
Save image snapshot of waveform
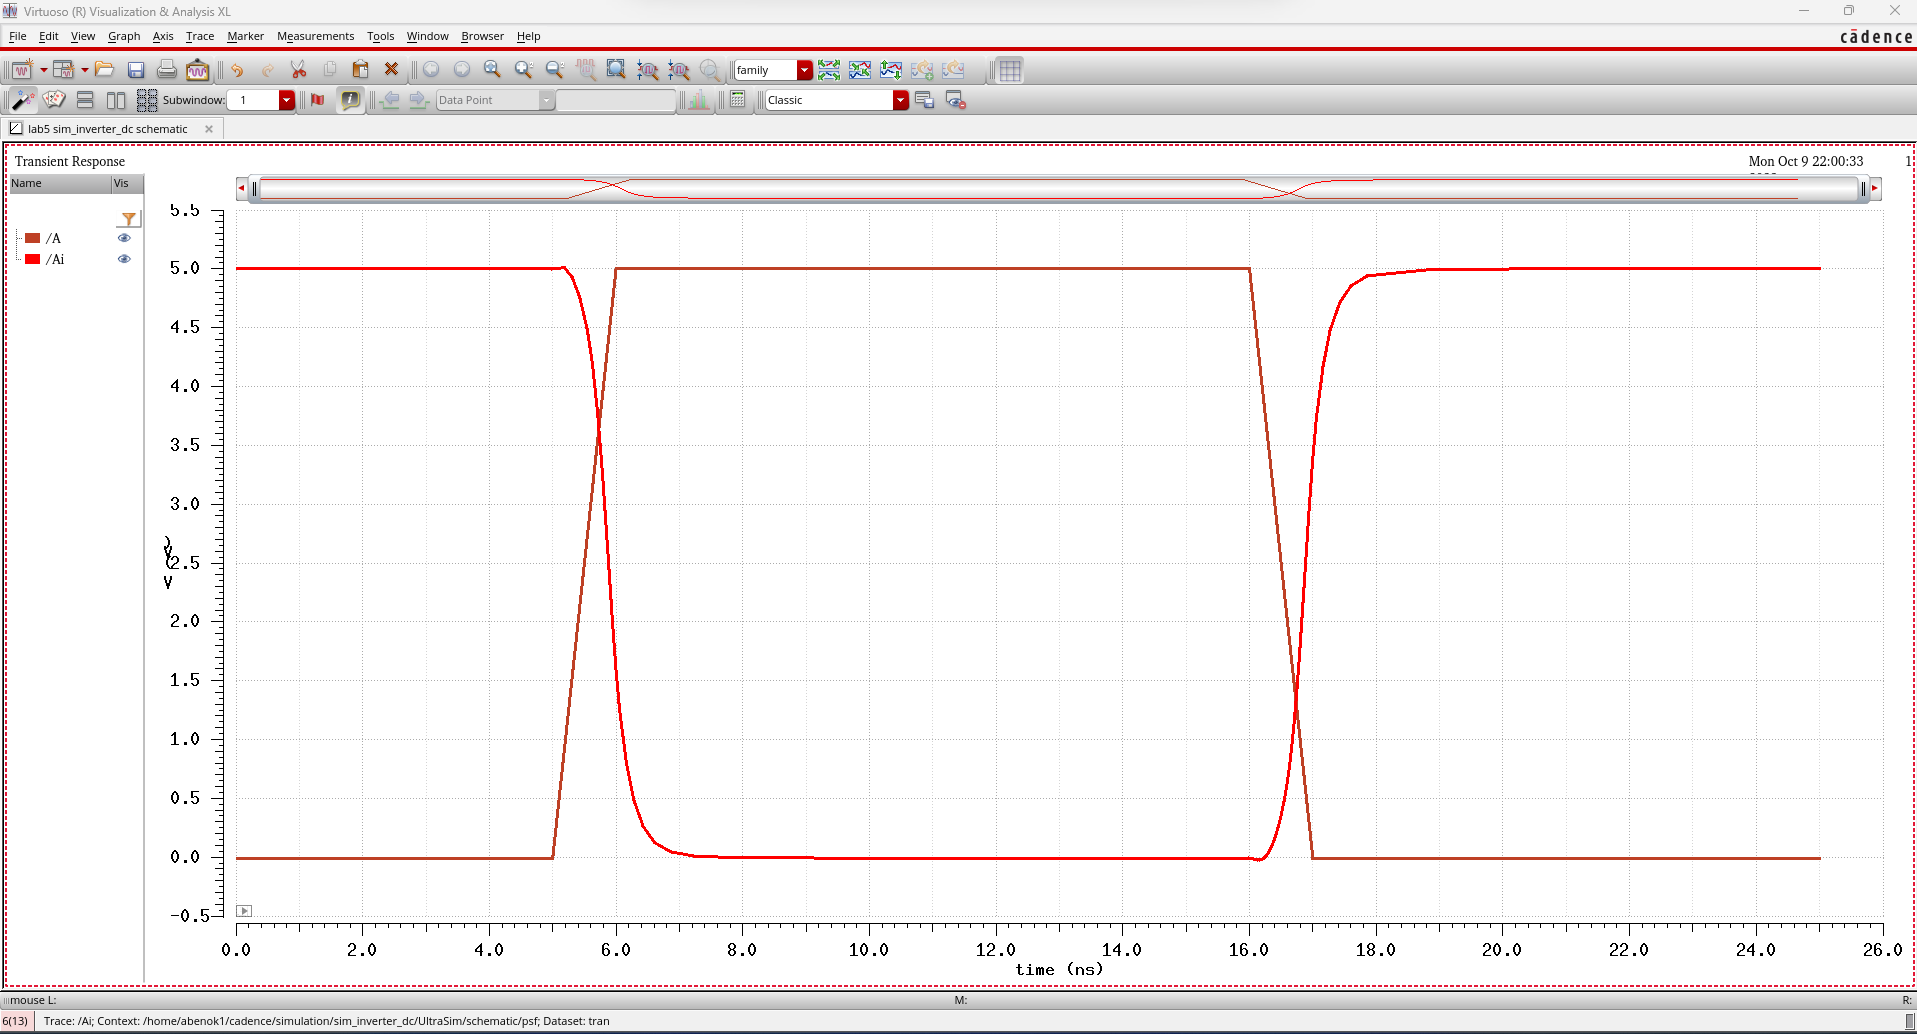coord(198,70)
